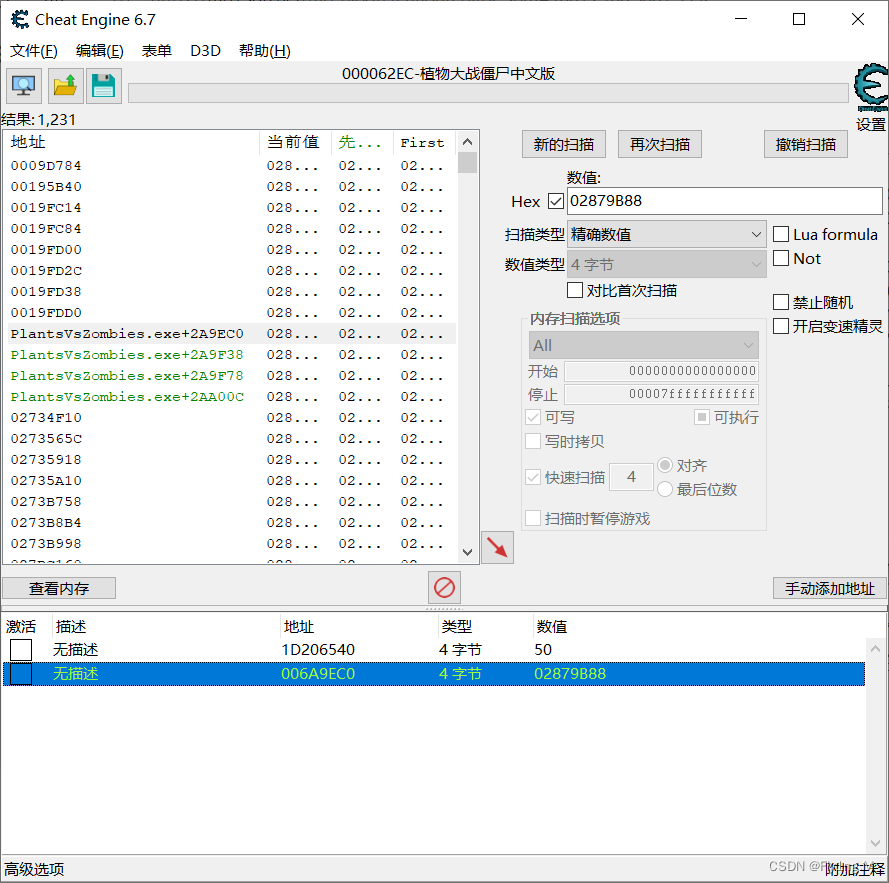Select result PlantsVsZombies.exe+2A9EC0
Viewport: 889px width, 883px height.
[232, 333]
